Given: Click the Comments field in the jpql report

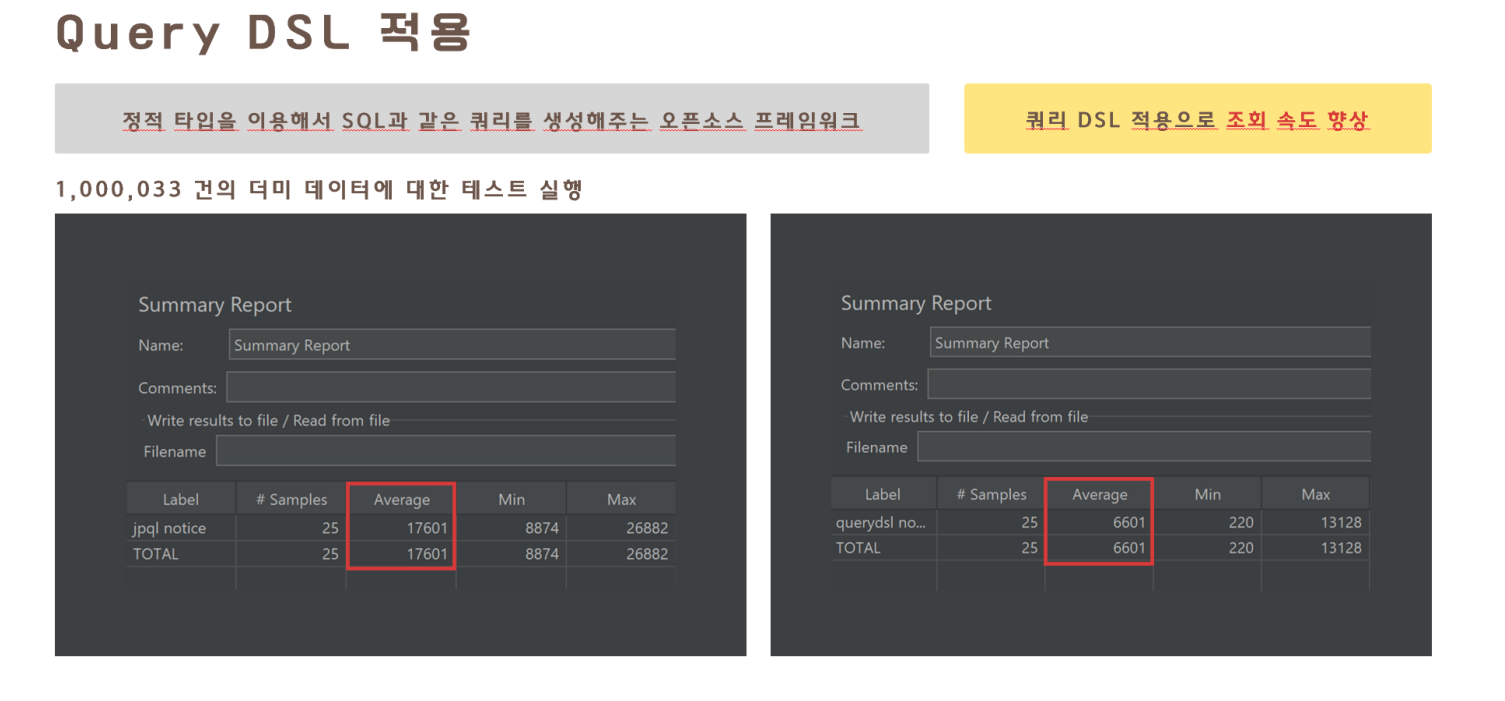Looking at the screenshot, I should coord(451,388).
